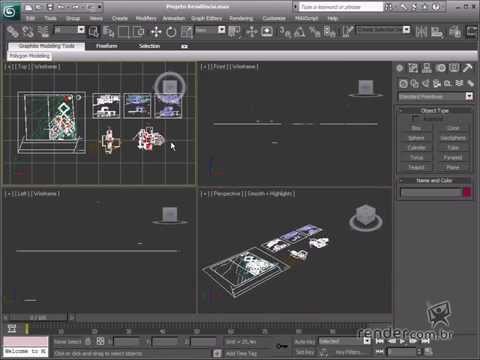
Task: Click the GeoSphere primitive button
Action: coord(453,138)
